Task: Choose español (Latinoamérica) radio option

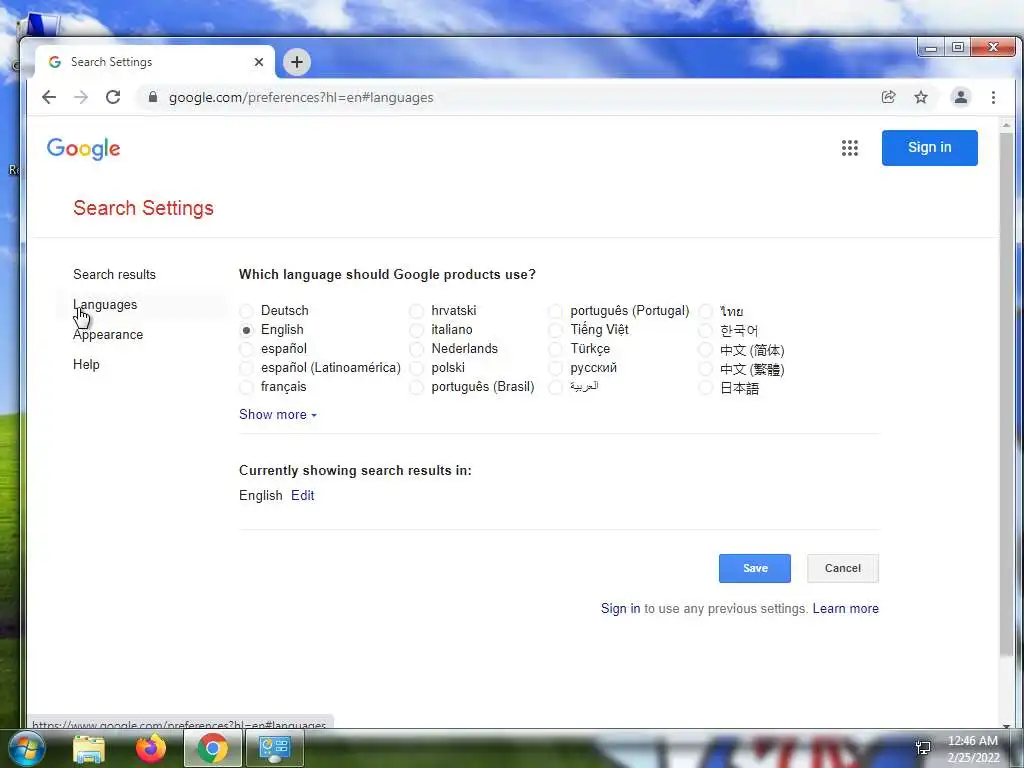Action: [x=246, y=368]
